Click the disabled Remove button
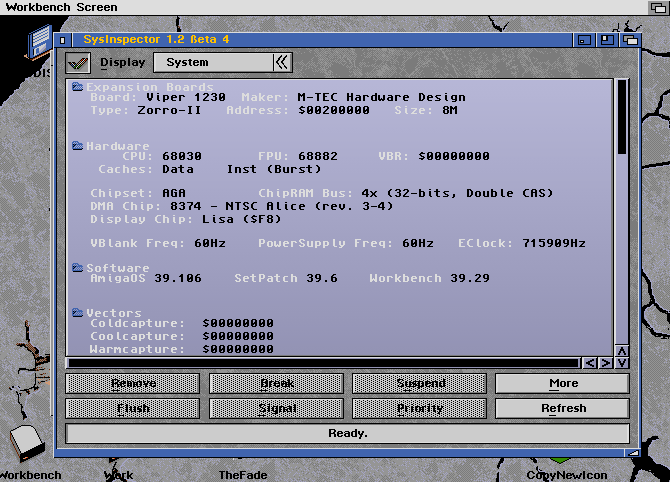 click(133, 383)
